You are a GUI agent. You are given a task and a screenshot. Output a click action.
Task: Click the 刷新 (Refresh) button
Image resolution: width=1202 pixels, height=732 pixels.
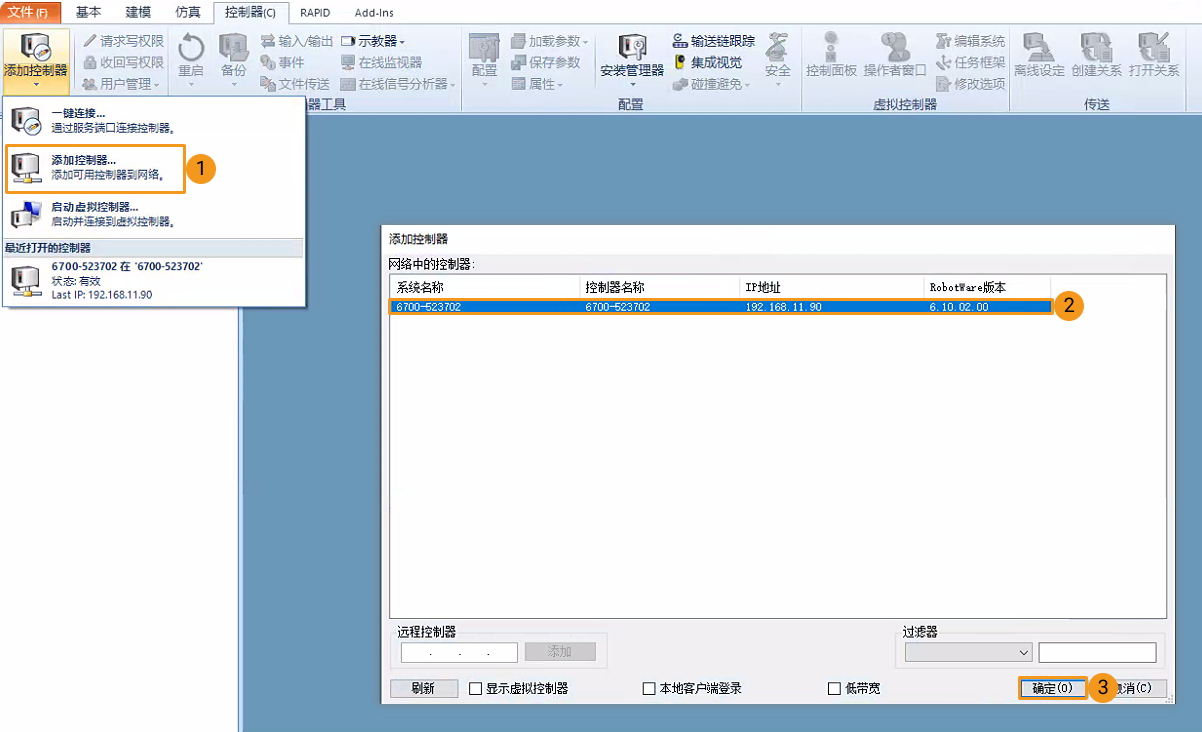(x=424, y=688)
